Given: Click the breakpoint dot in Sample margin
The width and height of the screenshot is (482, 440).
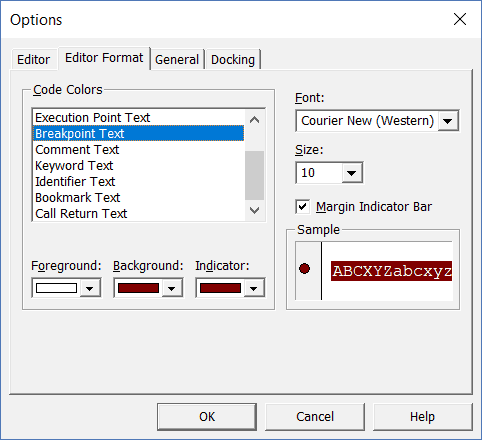Looking at the screenshot, I should point(304,269).
